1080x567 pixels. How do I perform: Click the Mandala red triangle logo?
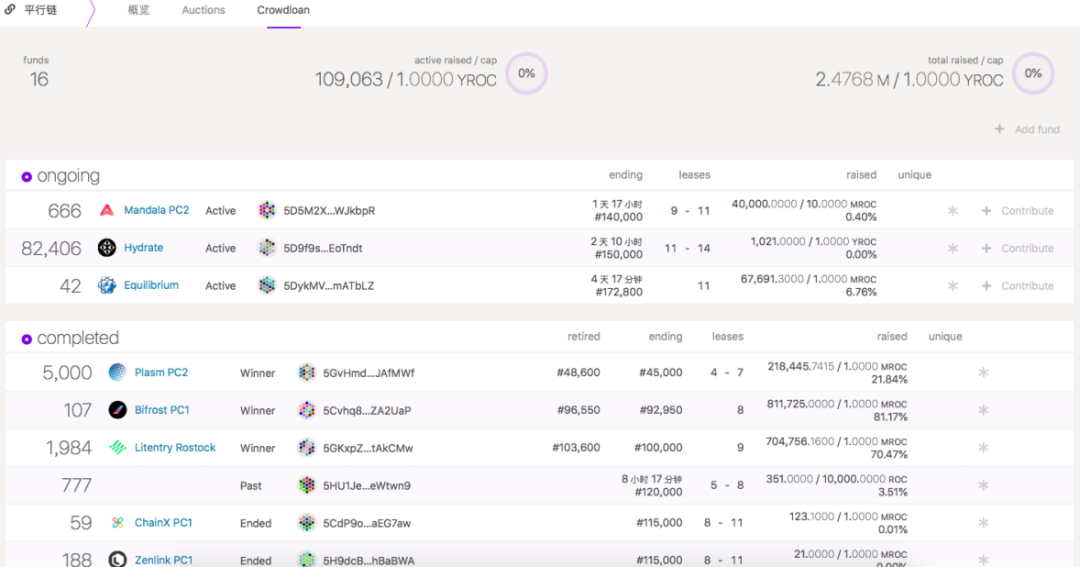click(x=107, y=210)
